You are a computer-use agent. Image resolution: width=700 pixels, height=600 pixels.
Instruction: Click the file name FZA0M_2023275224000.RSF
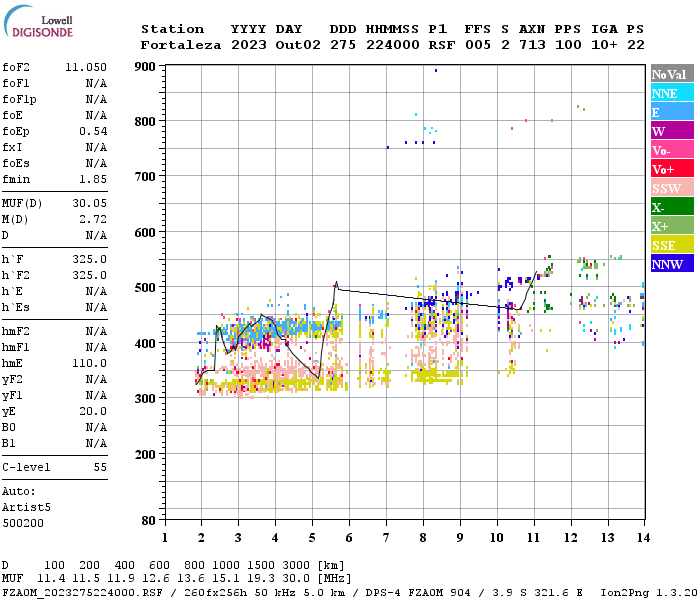coord(82,592)
